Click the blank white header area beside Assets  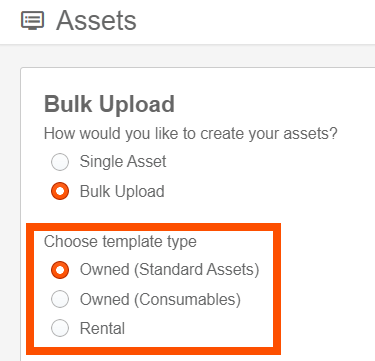click(253, 21)
